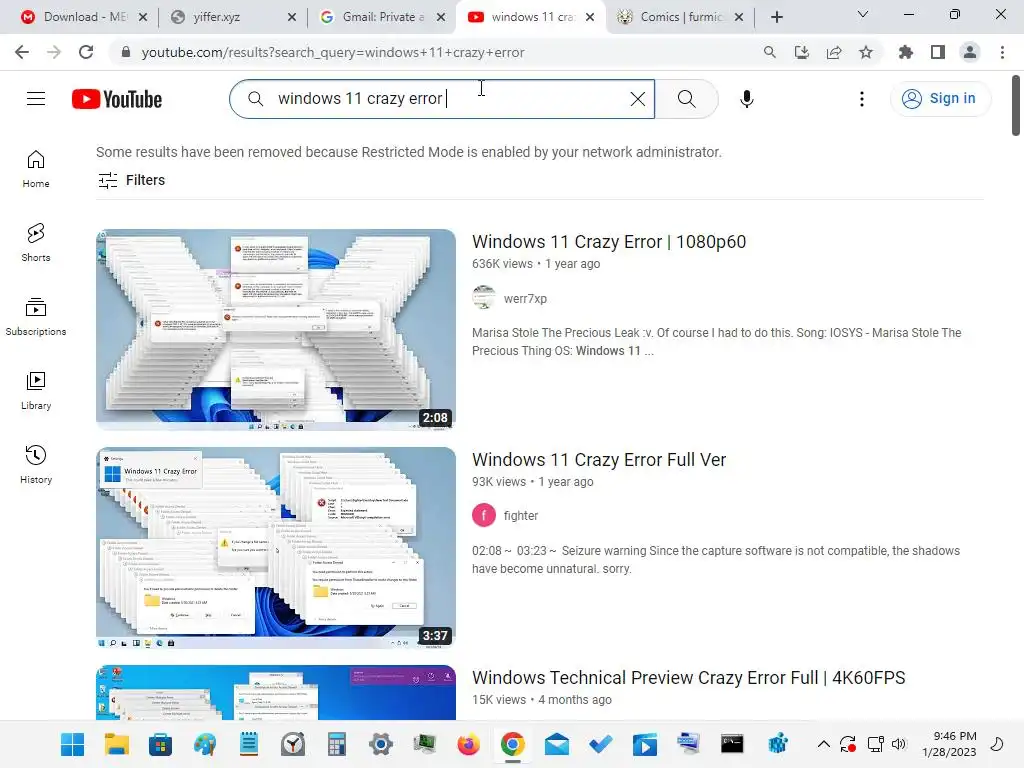This screenshot has height=768, width=1024.
Task: Open a new browser tab
Action: (x=776, y=17)
